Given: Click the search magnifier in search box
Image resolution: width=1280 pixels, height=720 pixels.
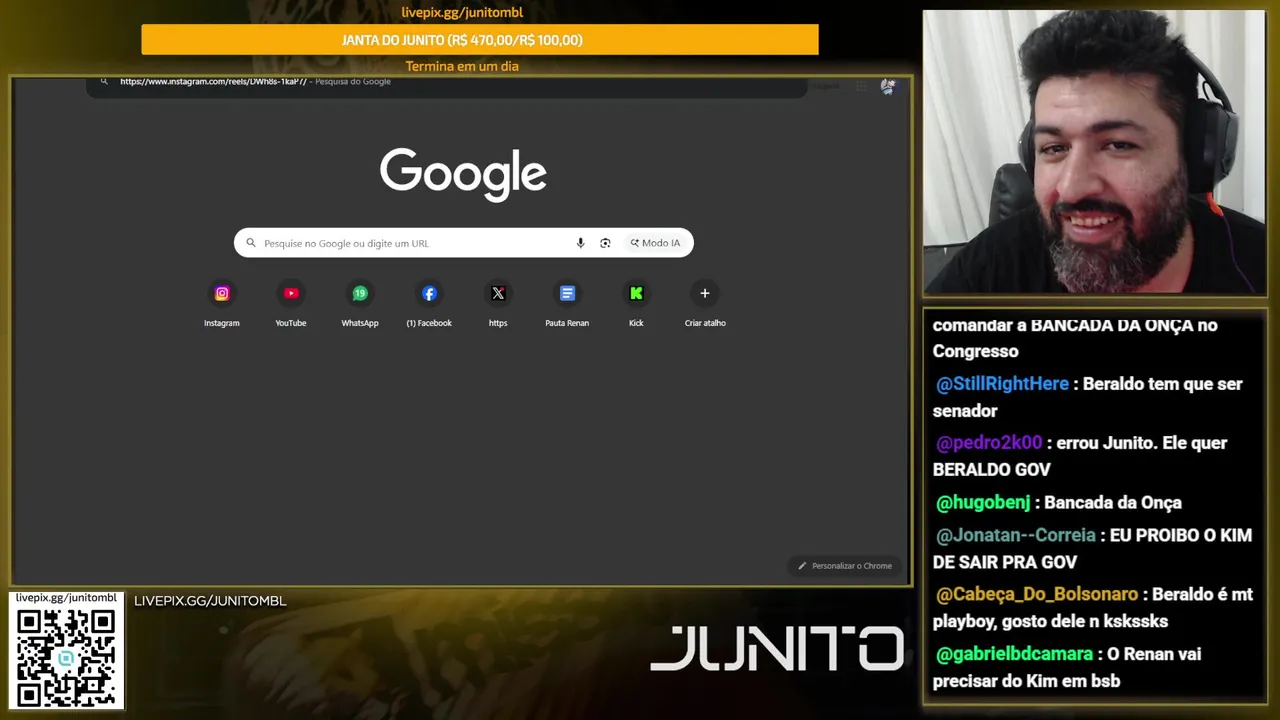Looking at the screenshot, I should (x=251, y=243).
